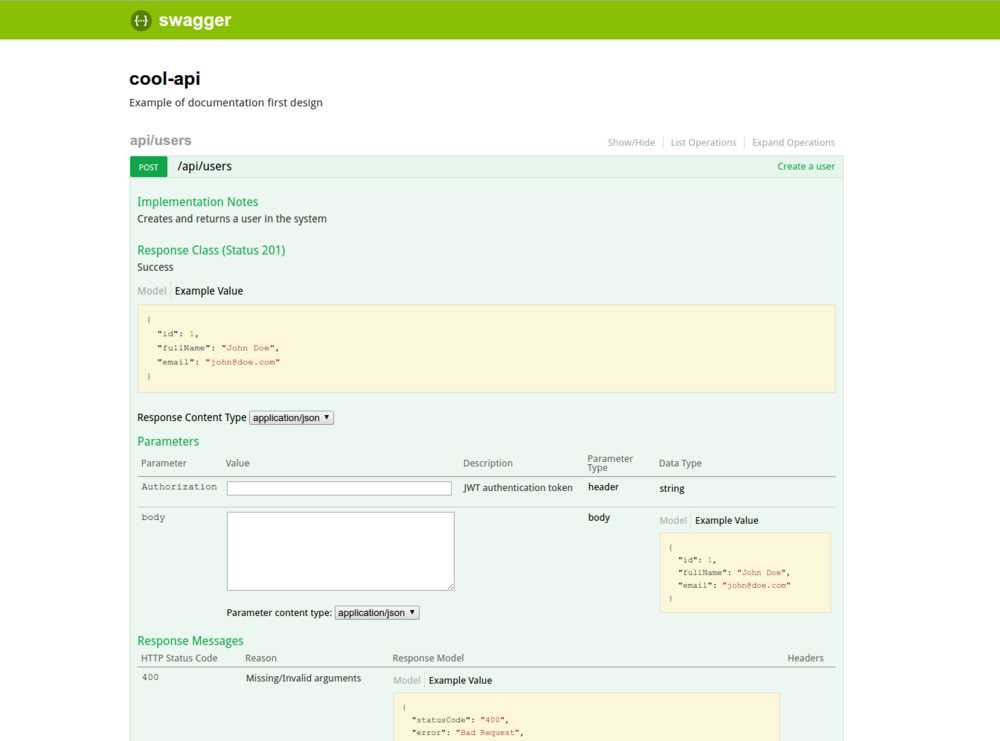Viewport: 1000px width, 741px height.
Task: Click 'JWT authentication token' description
Action: 518,488
